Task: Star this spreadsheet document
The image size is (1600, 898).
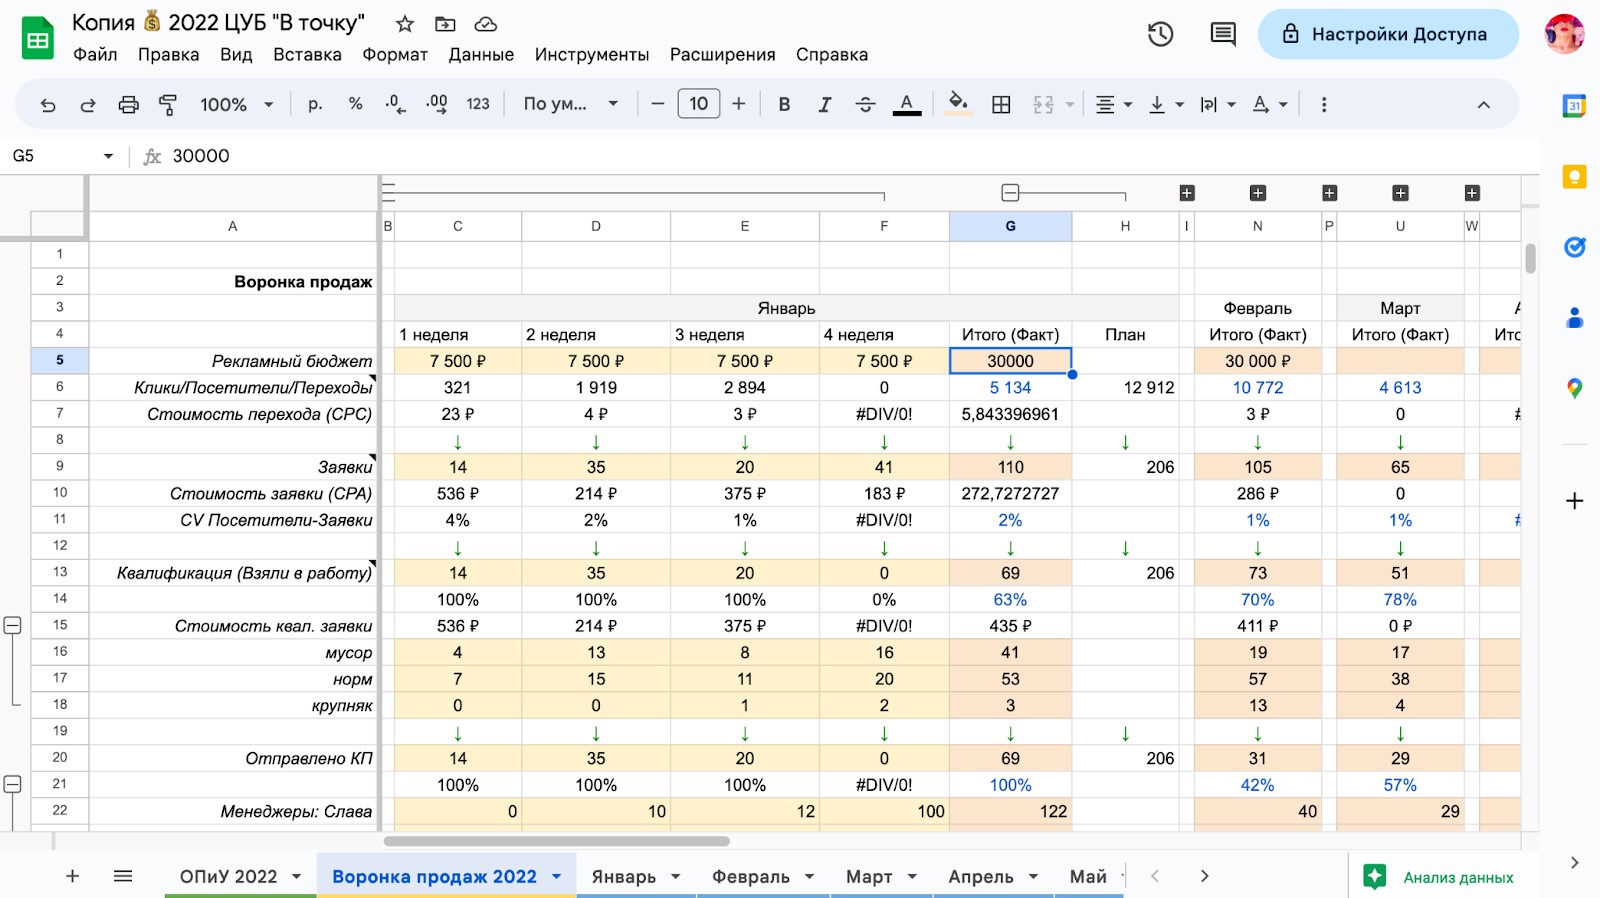Action: [x=405, y=23]
